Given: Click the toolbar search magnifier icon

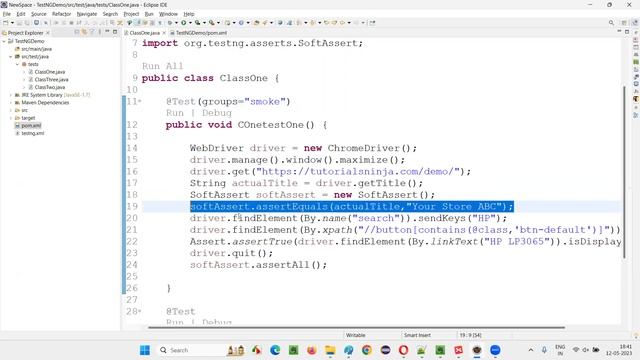Looking at the screenshot, I should coord(611,23).
